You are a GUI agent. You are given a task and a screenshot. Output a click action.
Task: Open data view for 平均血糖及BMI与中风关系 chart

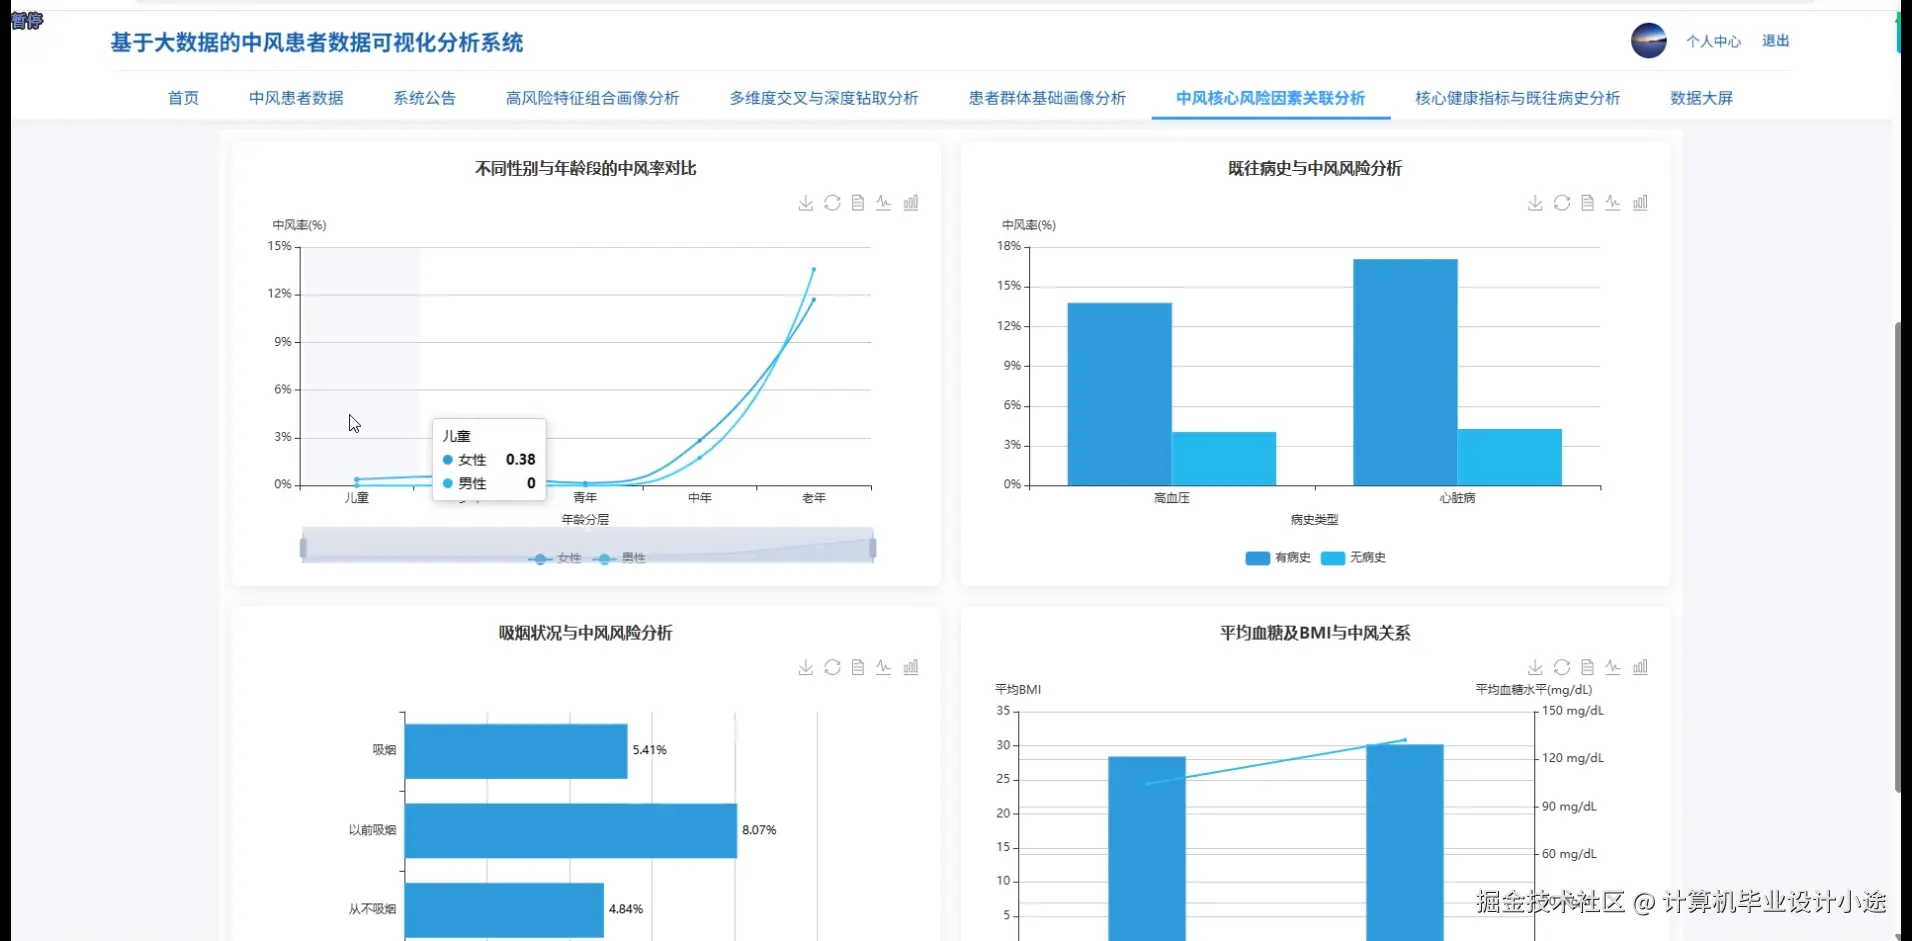(x=1588, y=667)
